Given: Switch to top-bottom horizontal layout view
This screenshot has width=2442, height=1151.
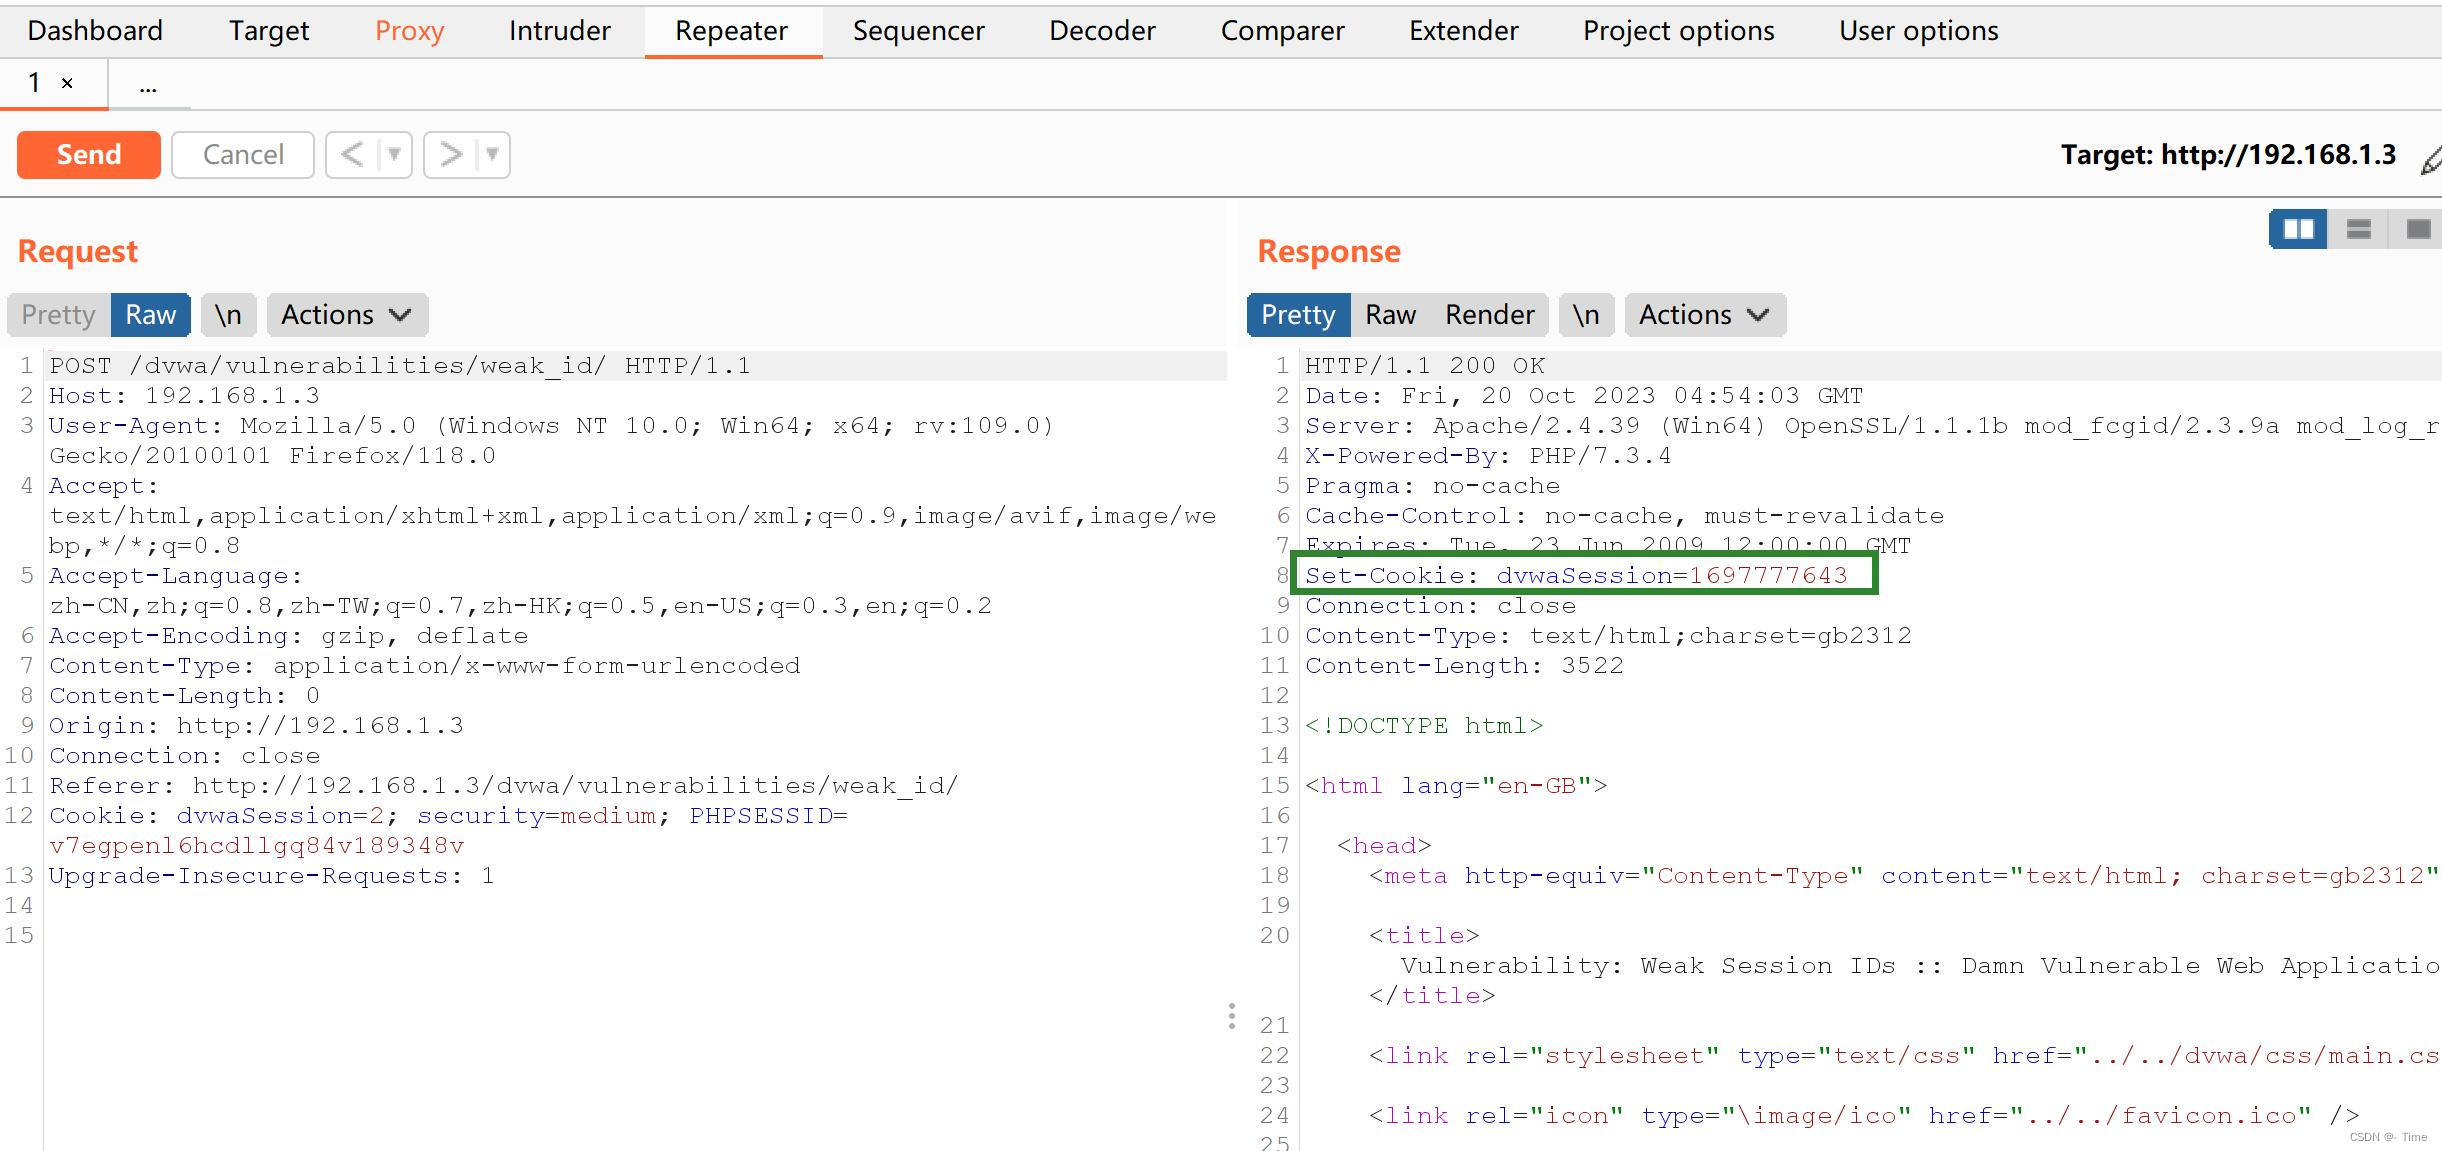Looking at the screenshot, I should click(2358, 229).
